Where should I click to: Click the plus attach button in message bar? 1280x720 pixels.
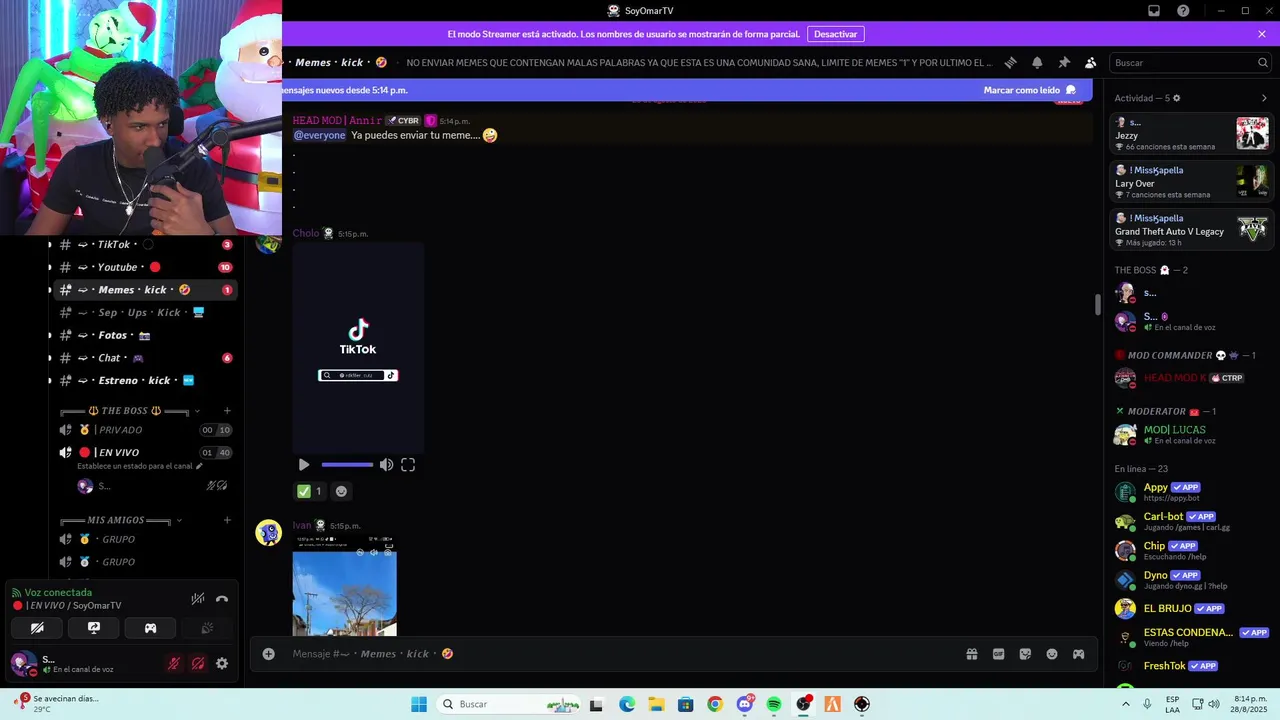[x=268, y=654]
